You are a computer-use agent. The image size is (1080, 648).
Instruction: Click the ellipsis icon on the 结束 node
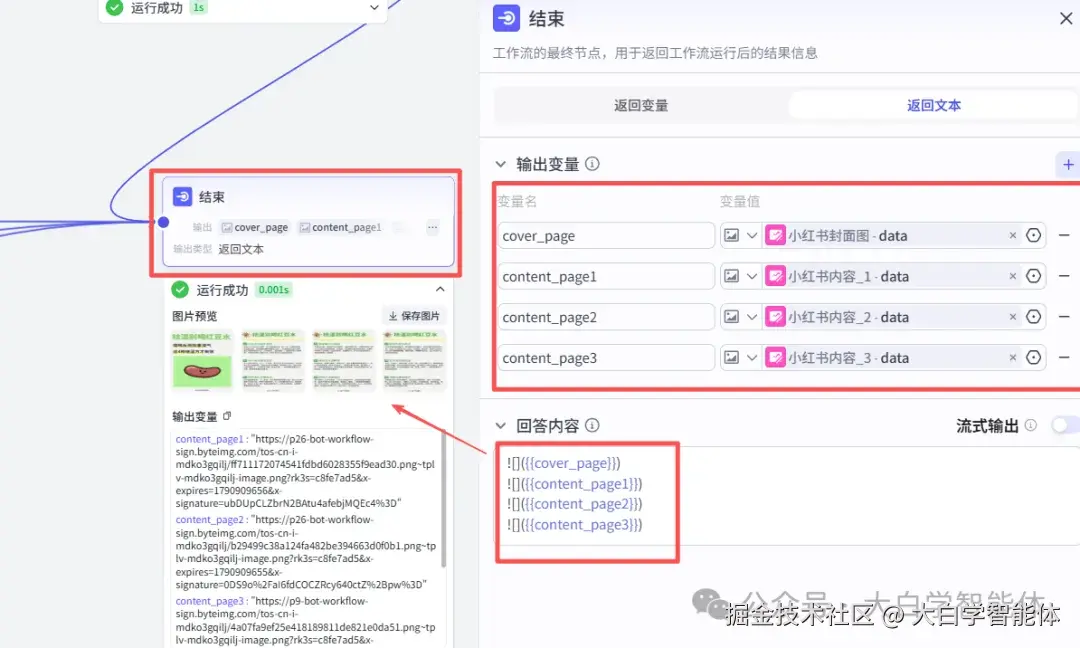coord(432,227)
